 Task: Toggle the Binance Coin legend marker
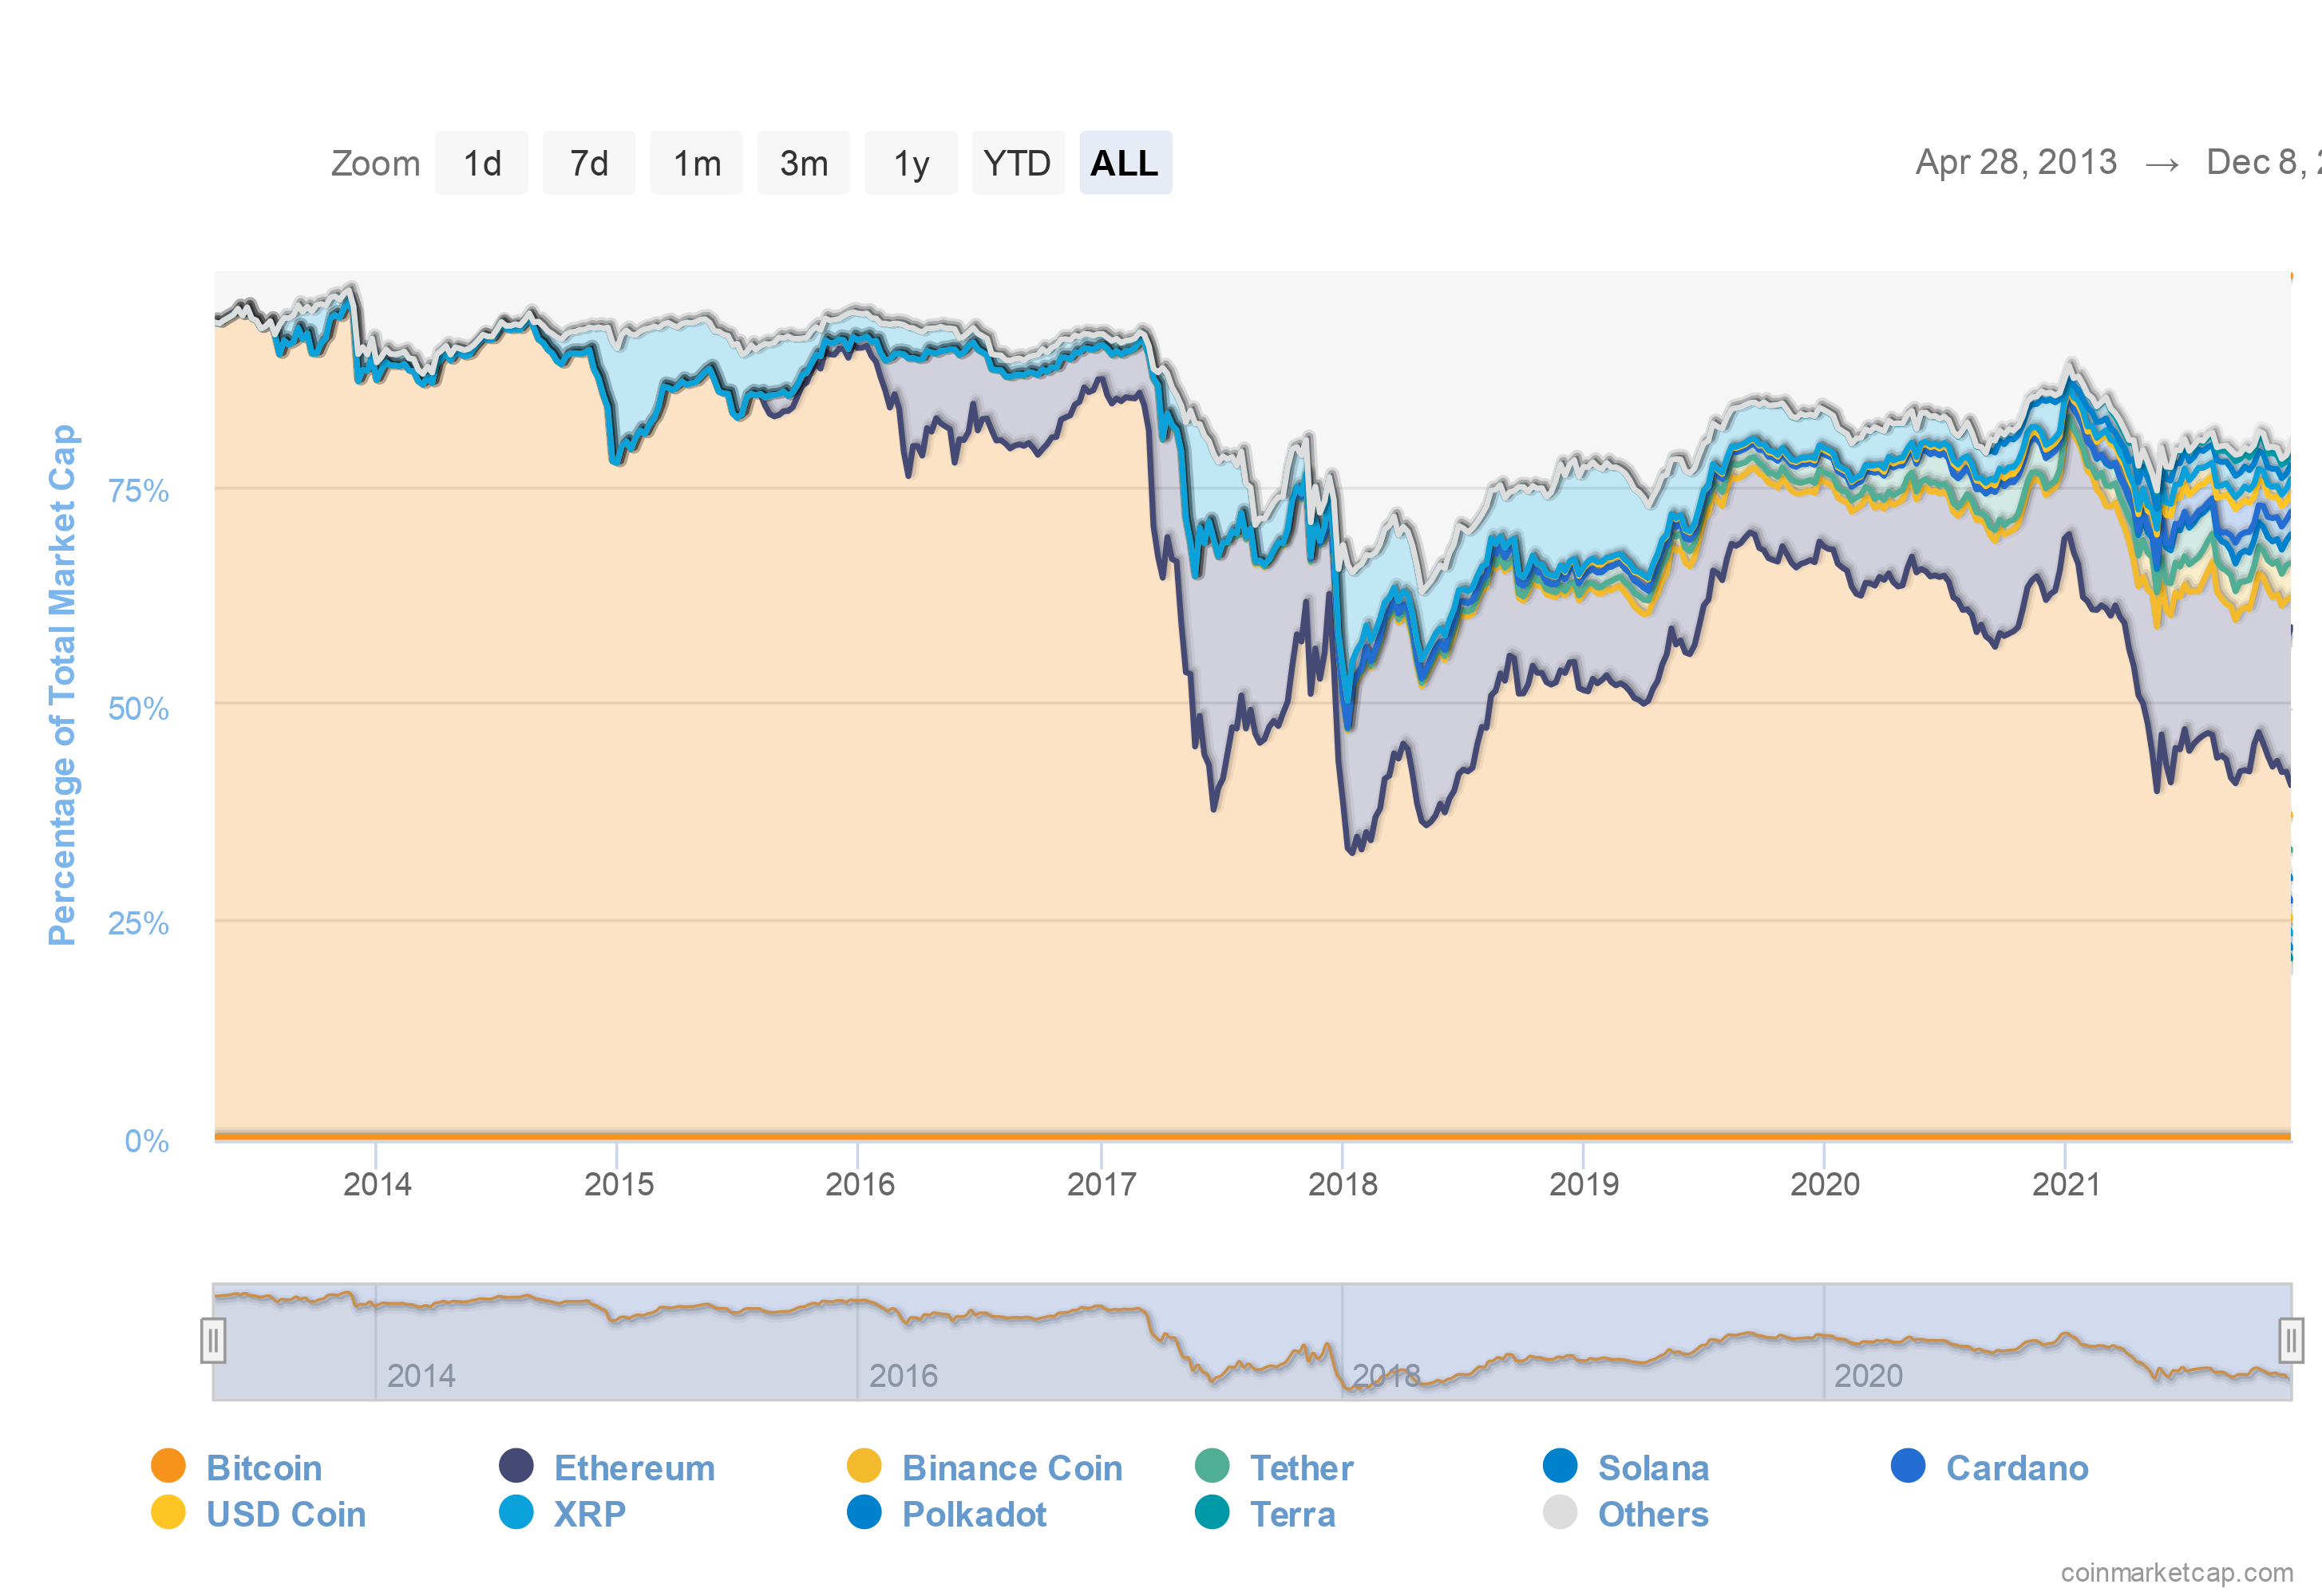pos(866,1467)
